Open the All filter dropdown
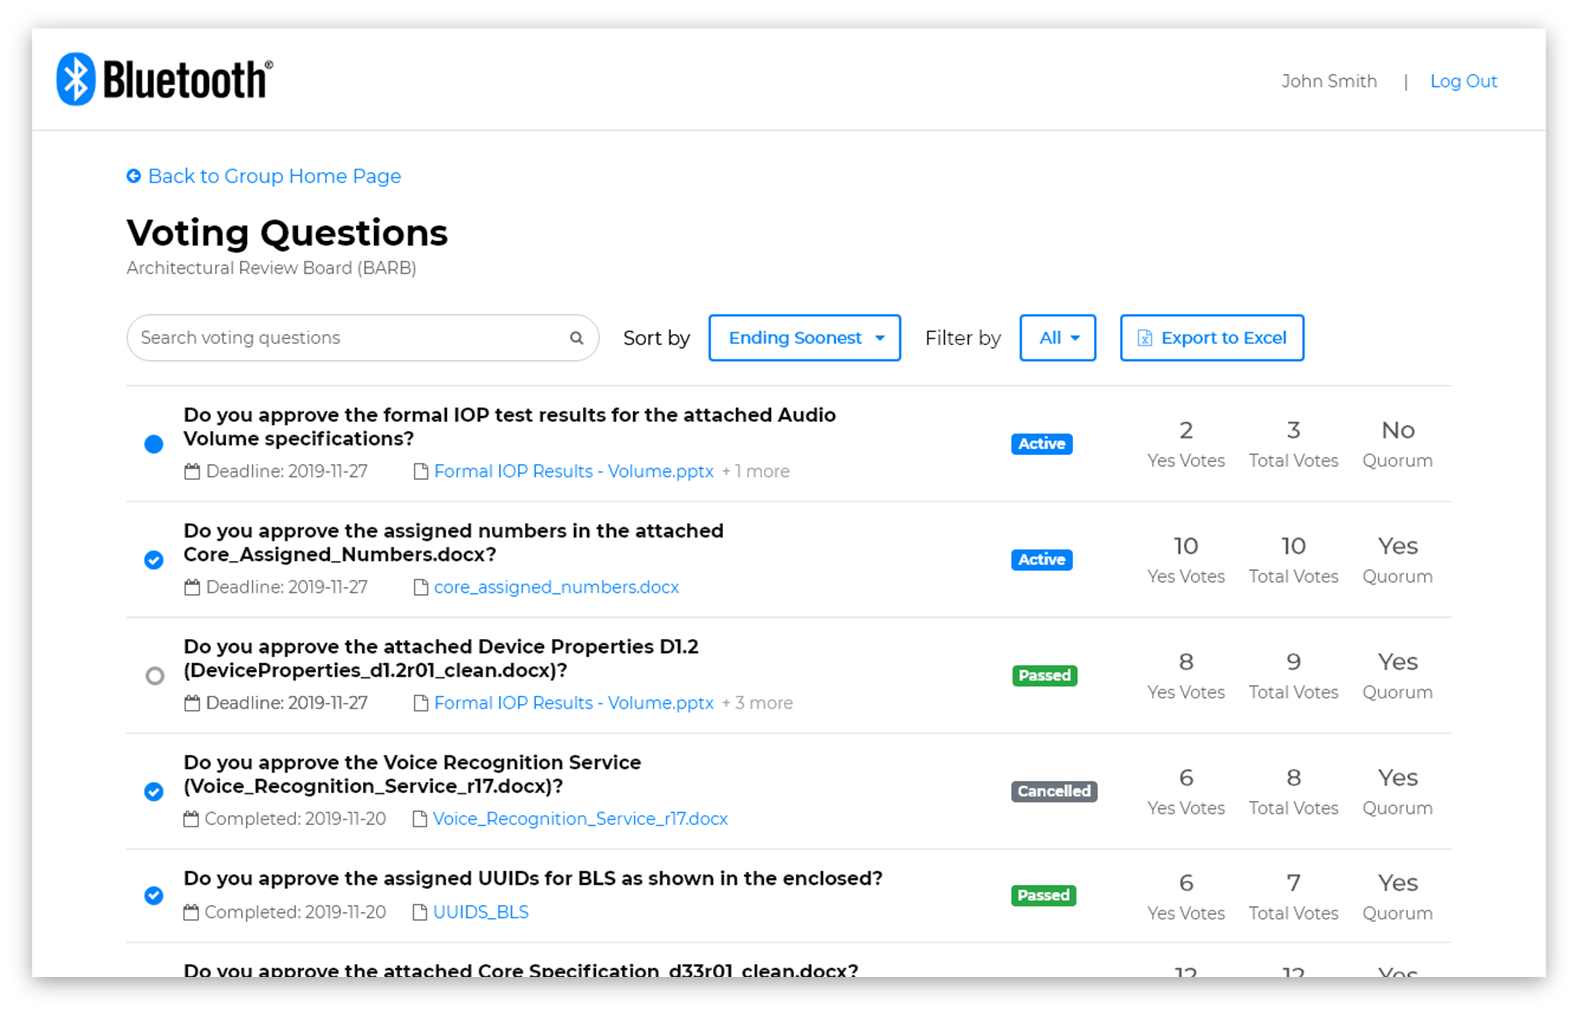 click(x=1058, y=338)
